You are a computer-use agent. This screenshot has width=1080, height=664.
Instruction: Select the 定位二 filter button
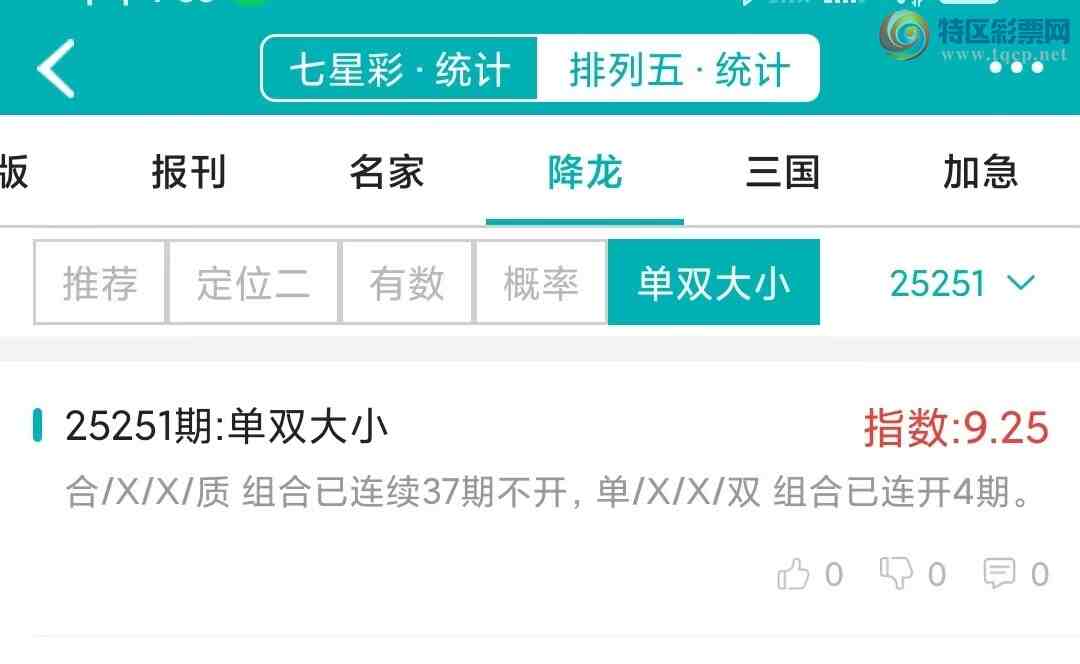pos(253,282)
